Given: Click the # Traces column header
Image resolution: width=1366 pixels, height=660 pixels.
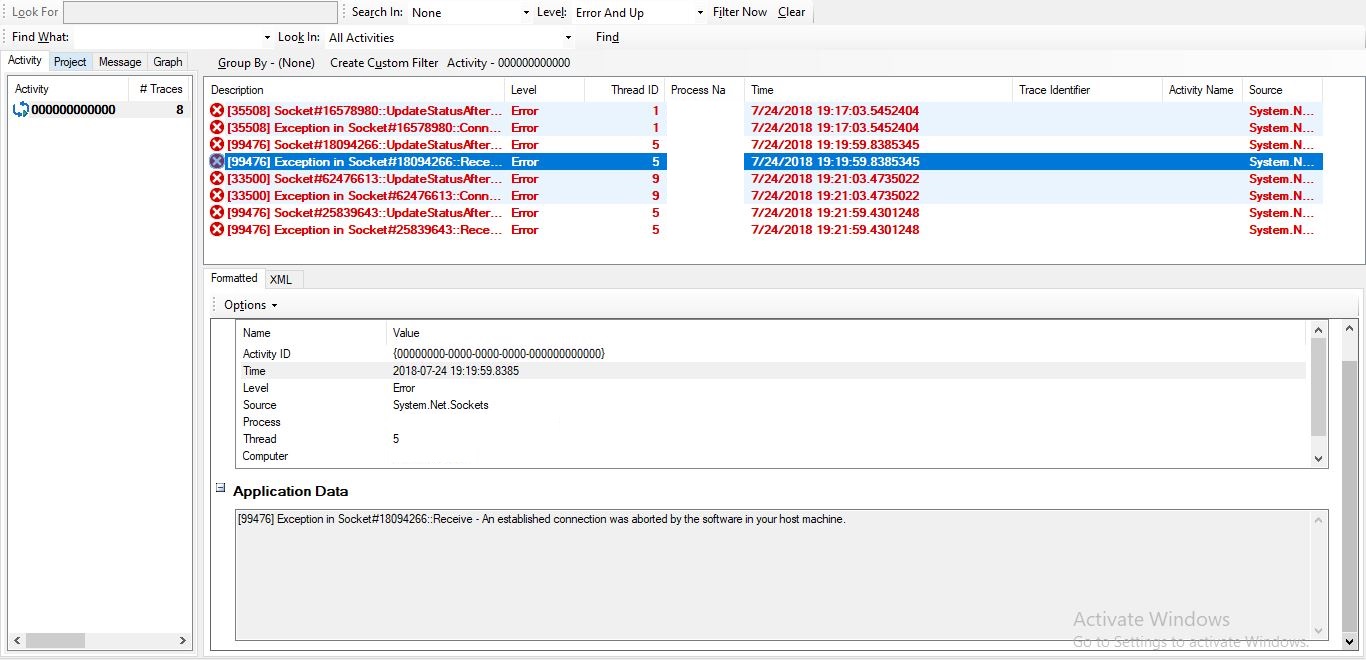Looking at the screenshot, I should 159,89.
